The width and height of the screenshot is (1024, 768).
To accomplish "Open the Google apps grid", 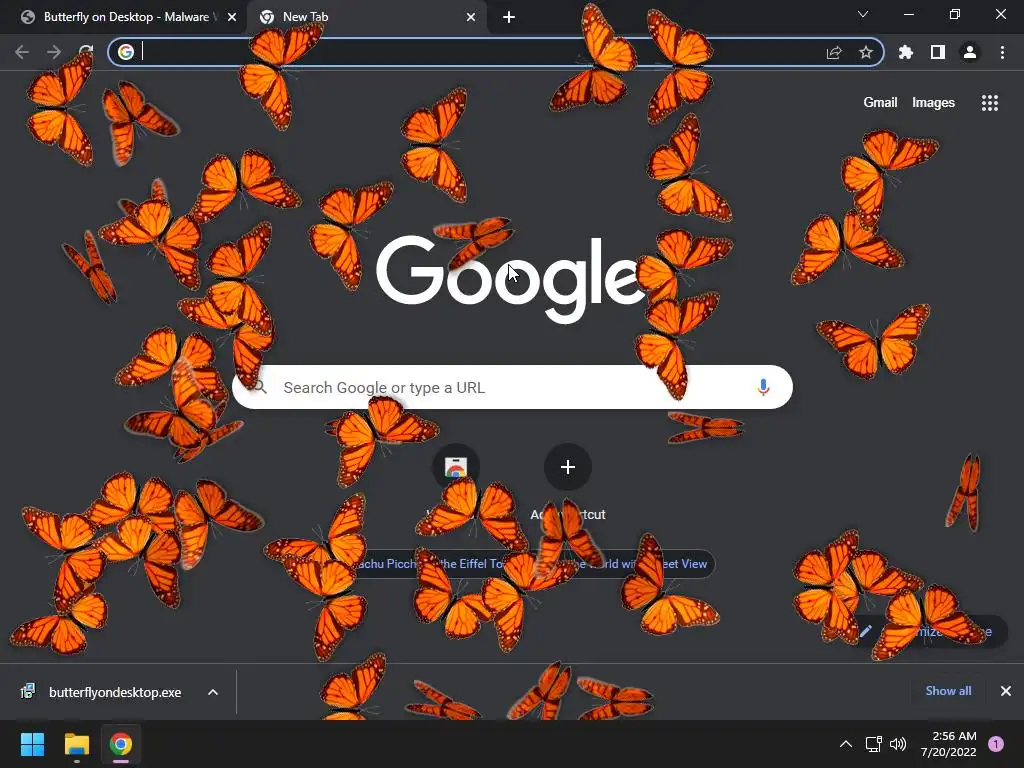I will (990, 103).
